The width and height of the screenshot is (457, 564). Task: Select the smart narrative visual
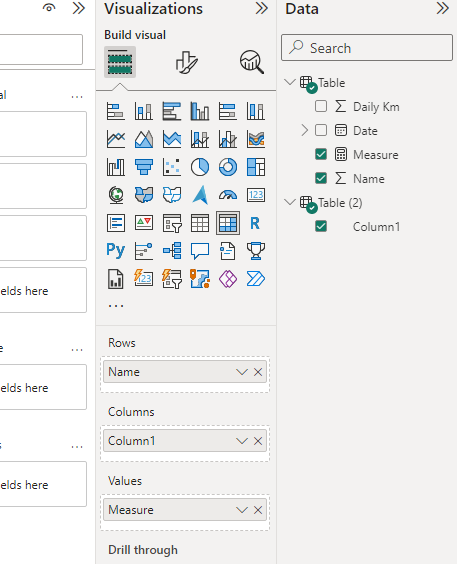tap(228, 251)
